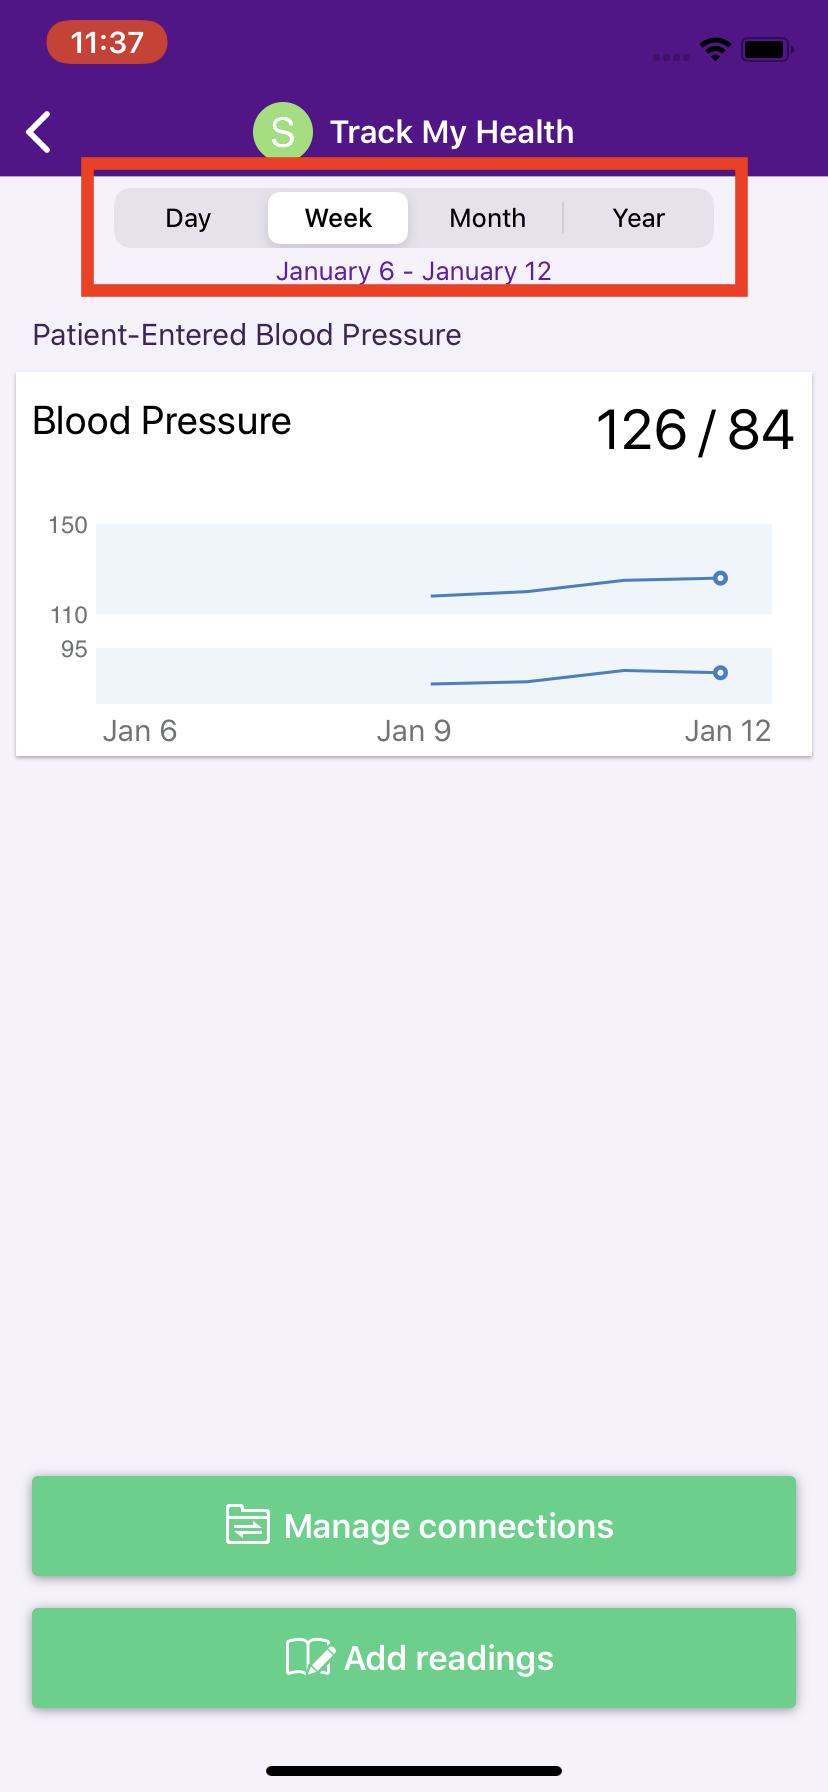Enable the Year time range
This screenshot has height=1792, width=828.
click(x=638, y=218)
